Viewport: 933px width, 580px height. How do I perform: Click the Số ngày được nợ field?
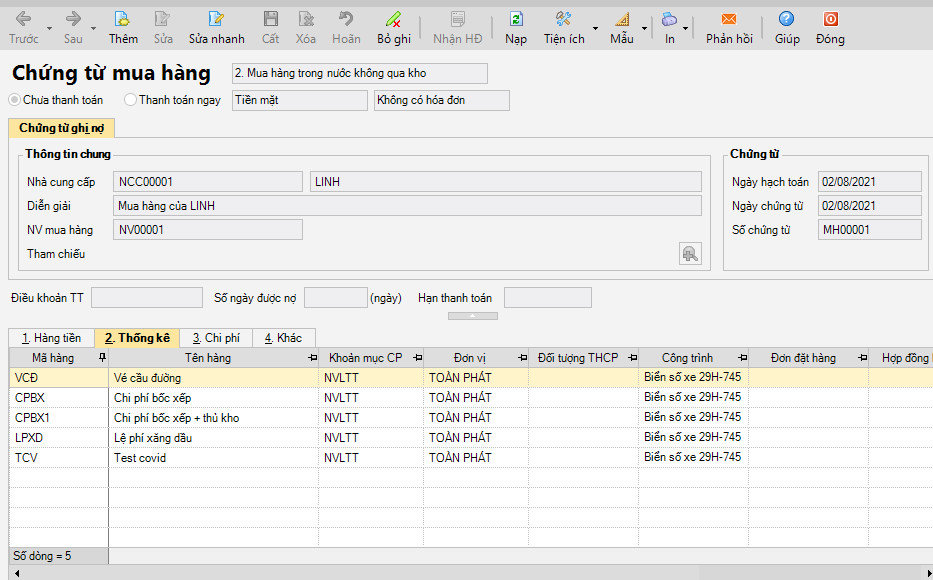[336, 297]
